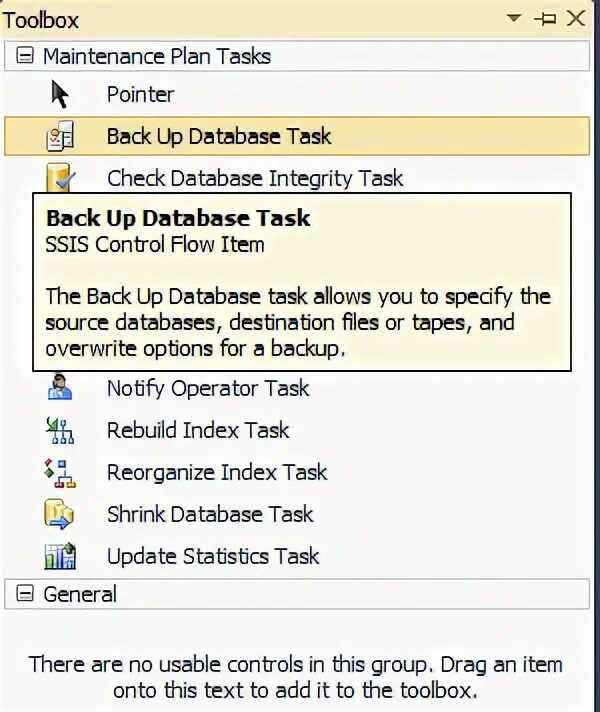Click the Back Up Database Task icon
The width and height of the screenshot is (600, 712).
click(x=60, y=137)
